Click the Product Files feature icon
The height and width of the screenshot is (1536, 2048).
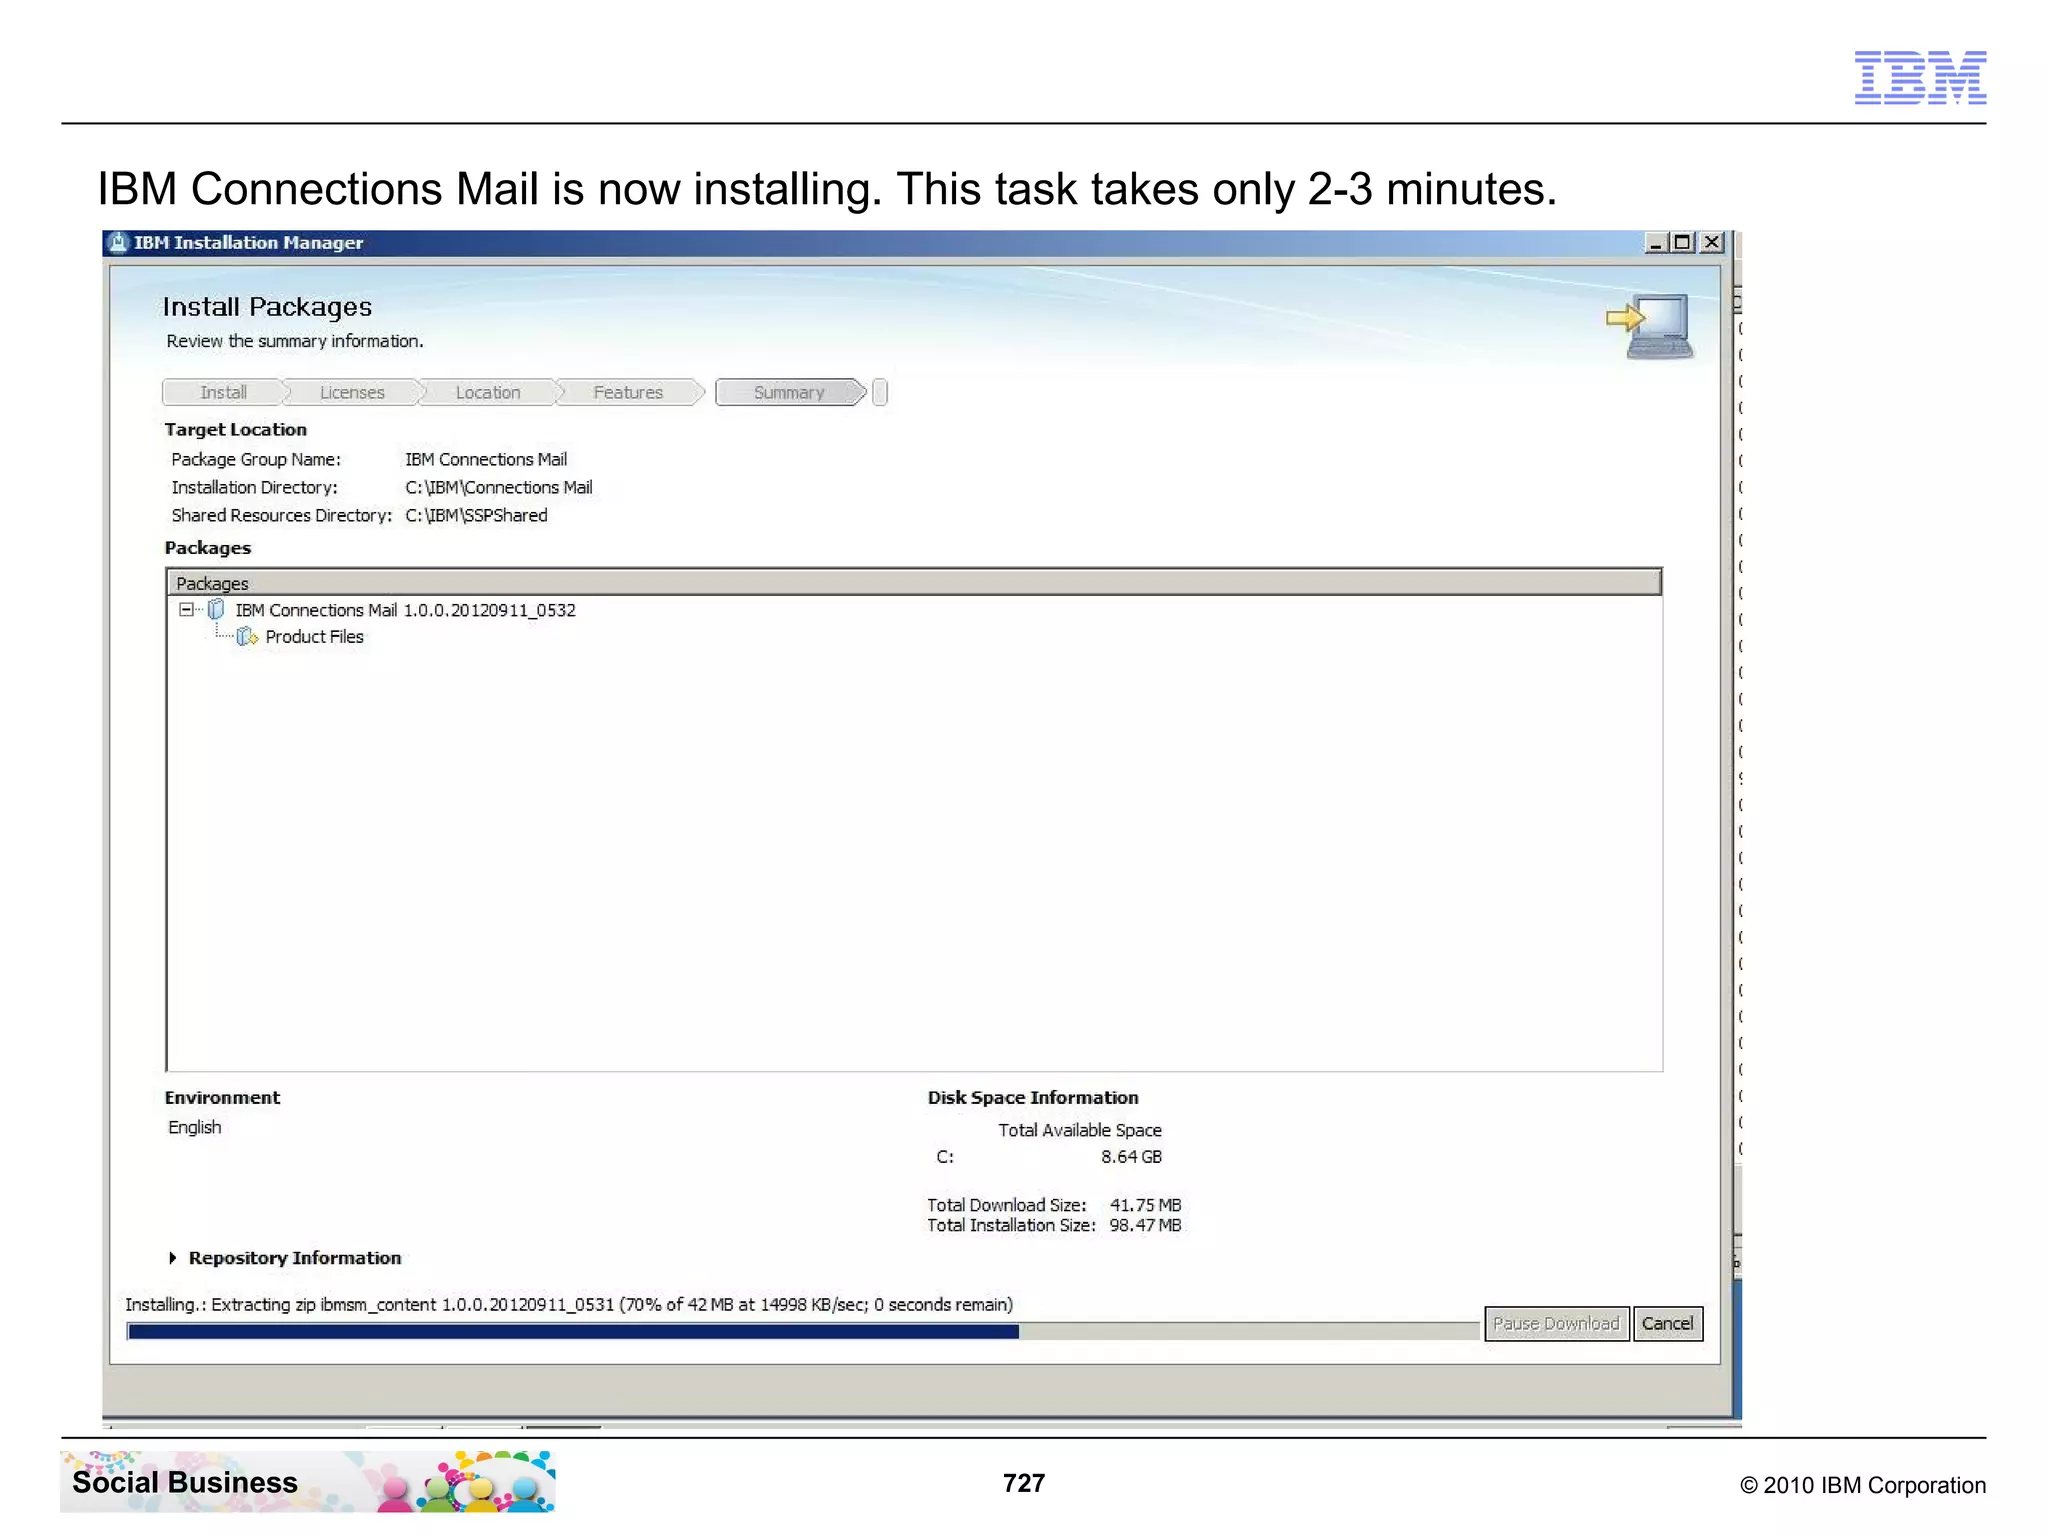click(x=247, y=637)
